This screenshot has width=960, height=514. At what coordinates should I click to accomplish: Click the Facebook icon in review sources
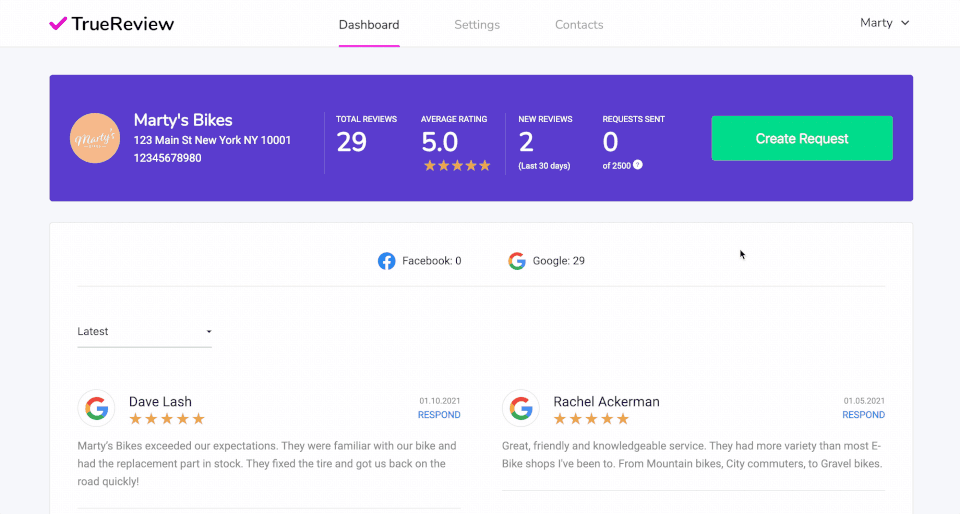tap(386, 261)
